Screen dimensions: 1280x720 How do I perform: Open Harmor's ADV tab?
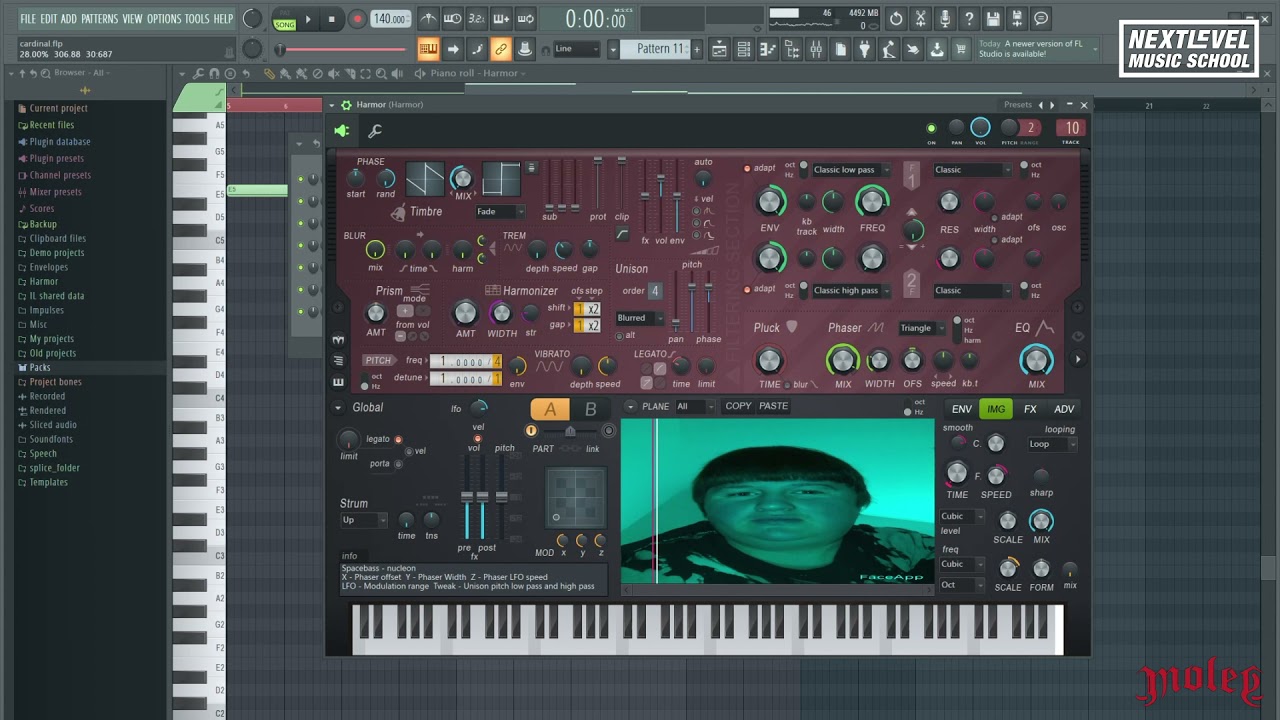1064,409
